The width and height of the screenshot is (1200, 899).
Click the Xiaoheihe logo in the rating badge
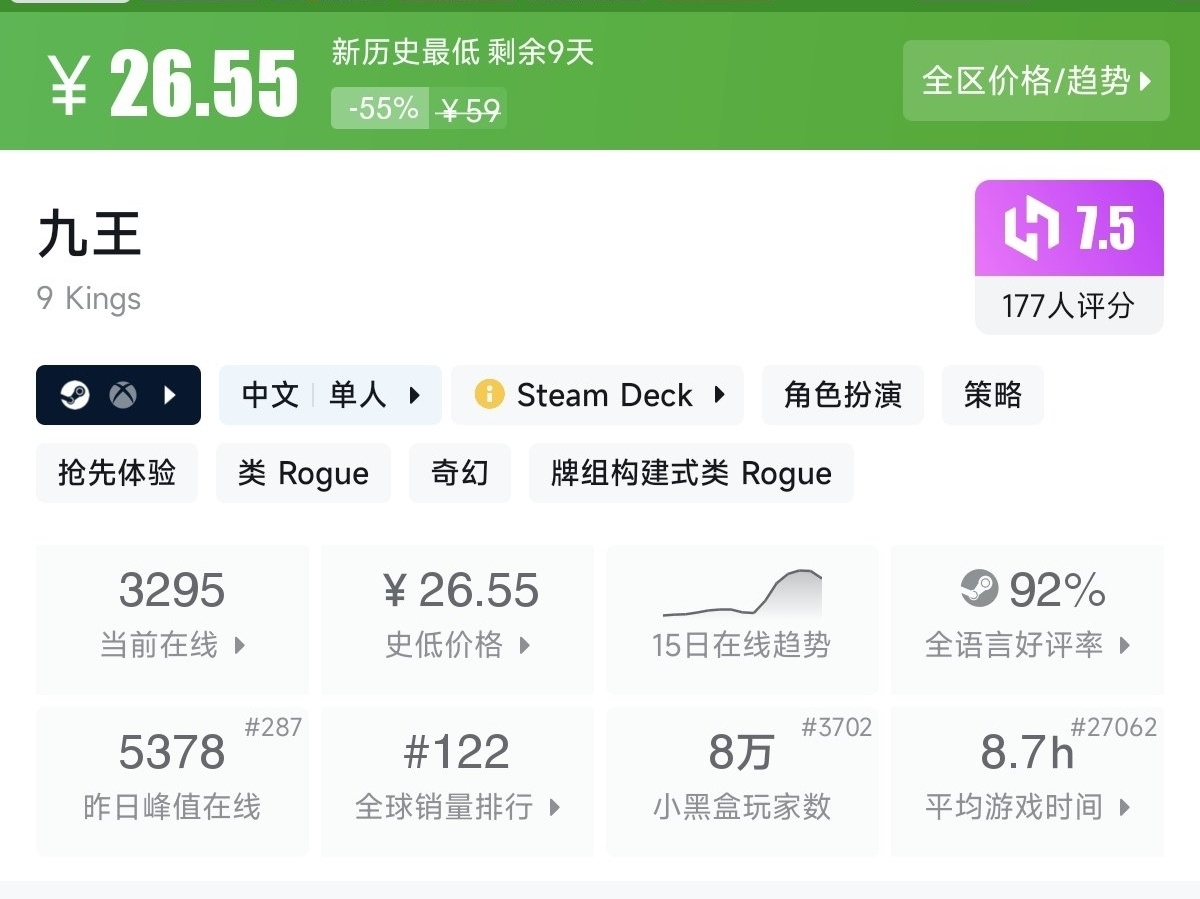click(x=1031, y=229)
